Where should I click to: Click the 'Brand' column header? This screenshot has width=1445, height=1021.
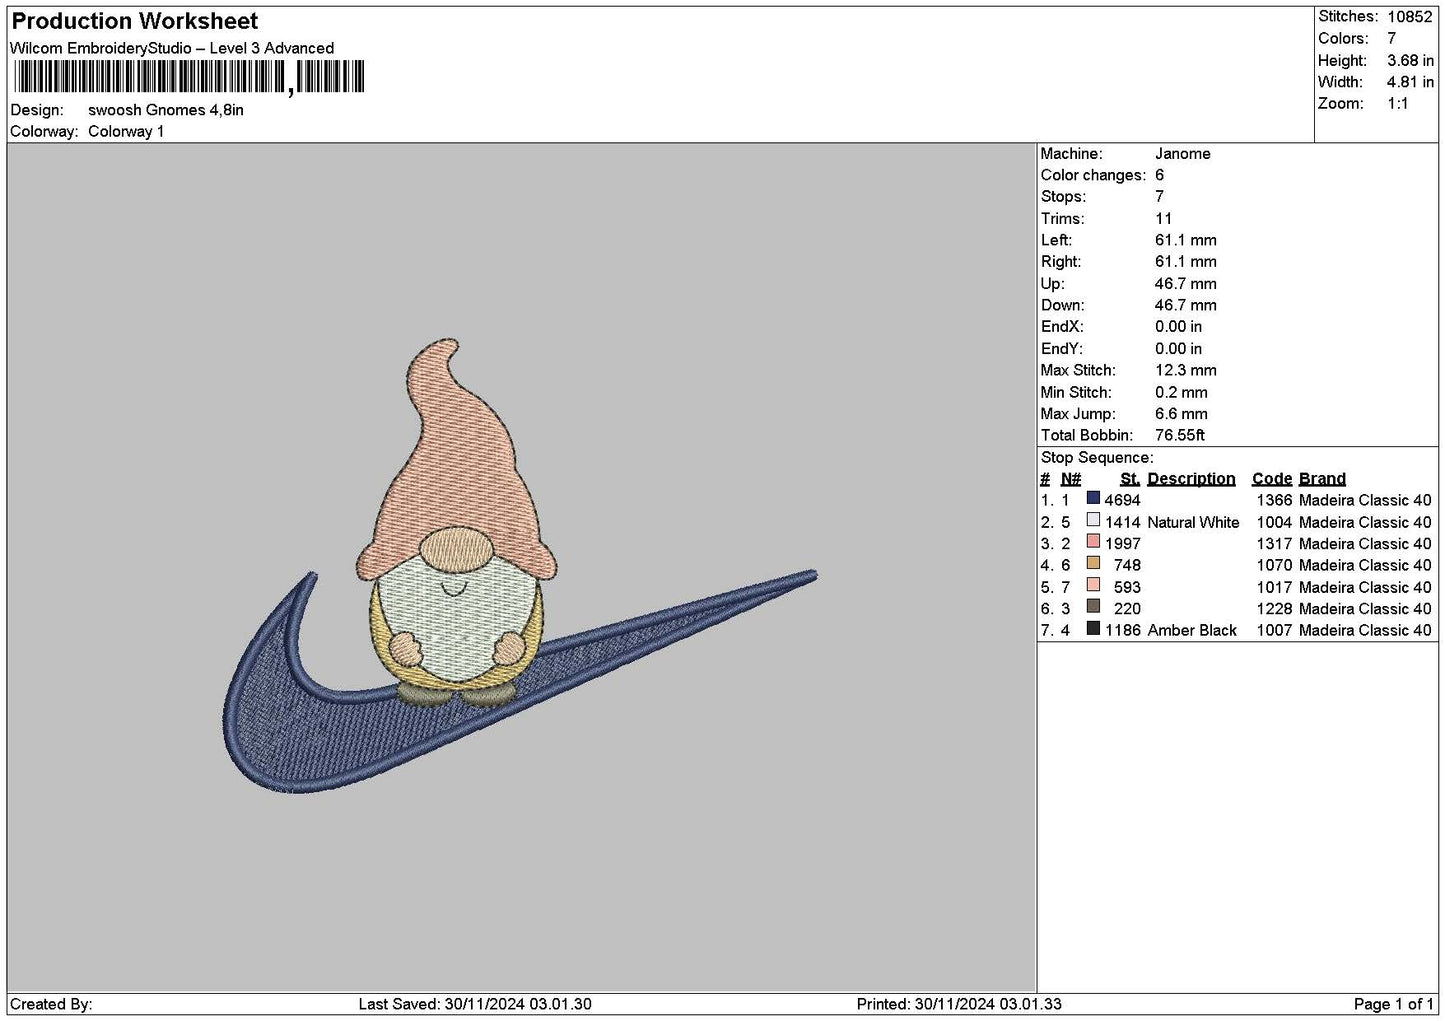1322,479
